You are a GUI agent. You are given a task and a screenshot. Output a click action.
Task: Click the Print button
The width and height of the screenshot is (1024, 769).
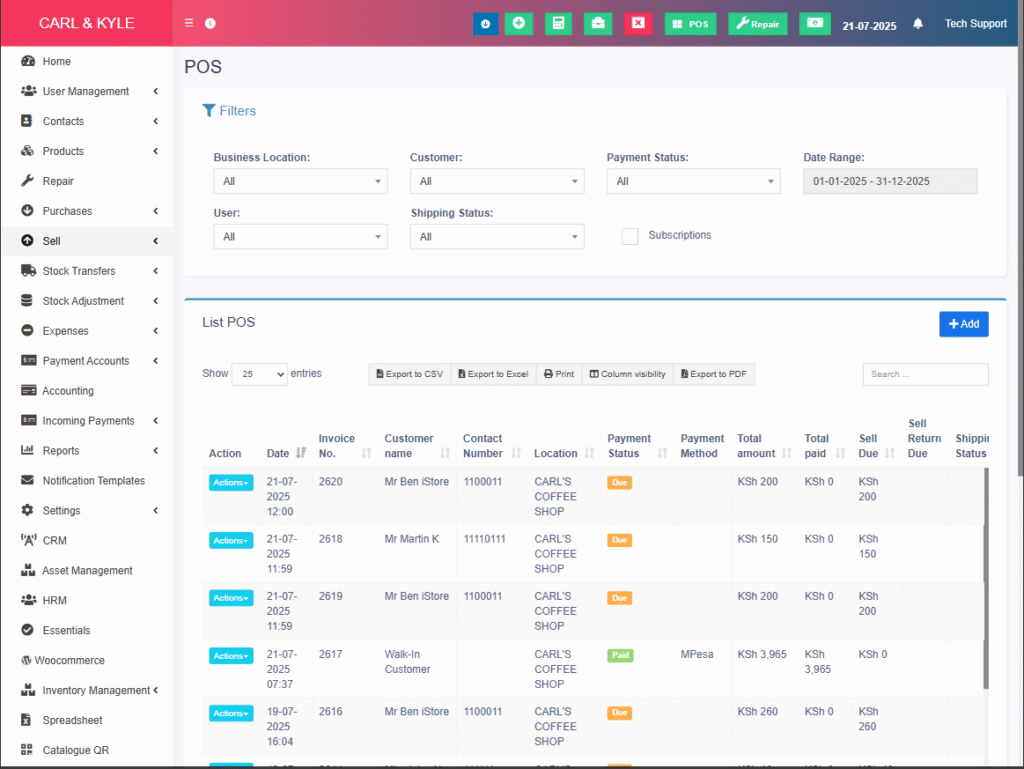click(559, 374)
